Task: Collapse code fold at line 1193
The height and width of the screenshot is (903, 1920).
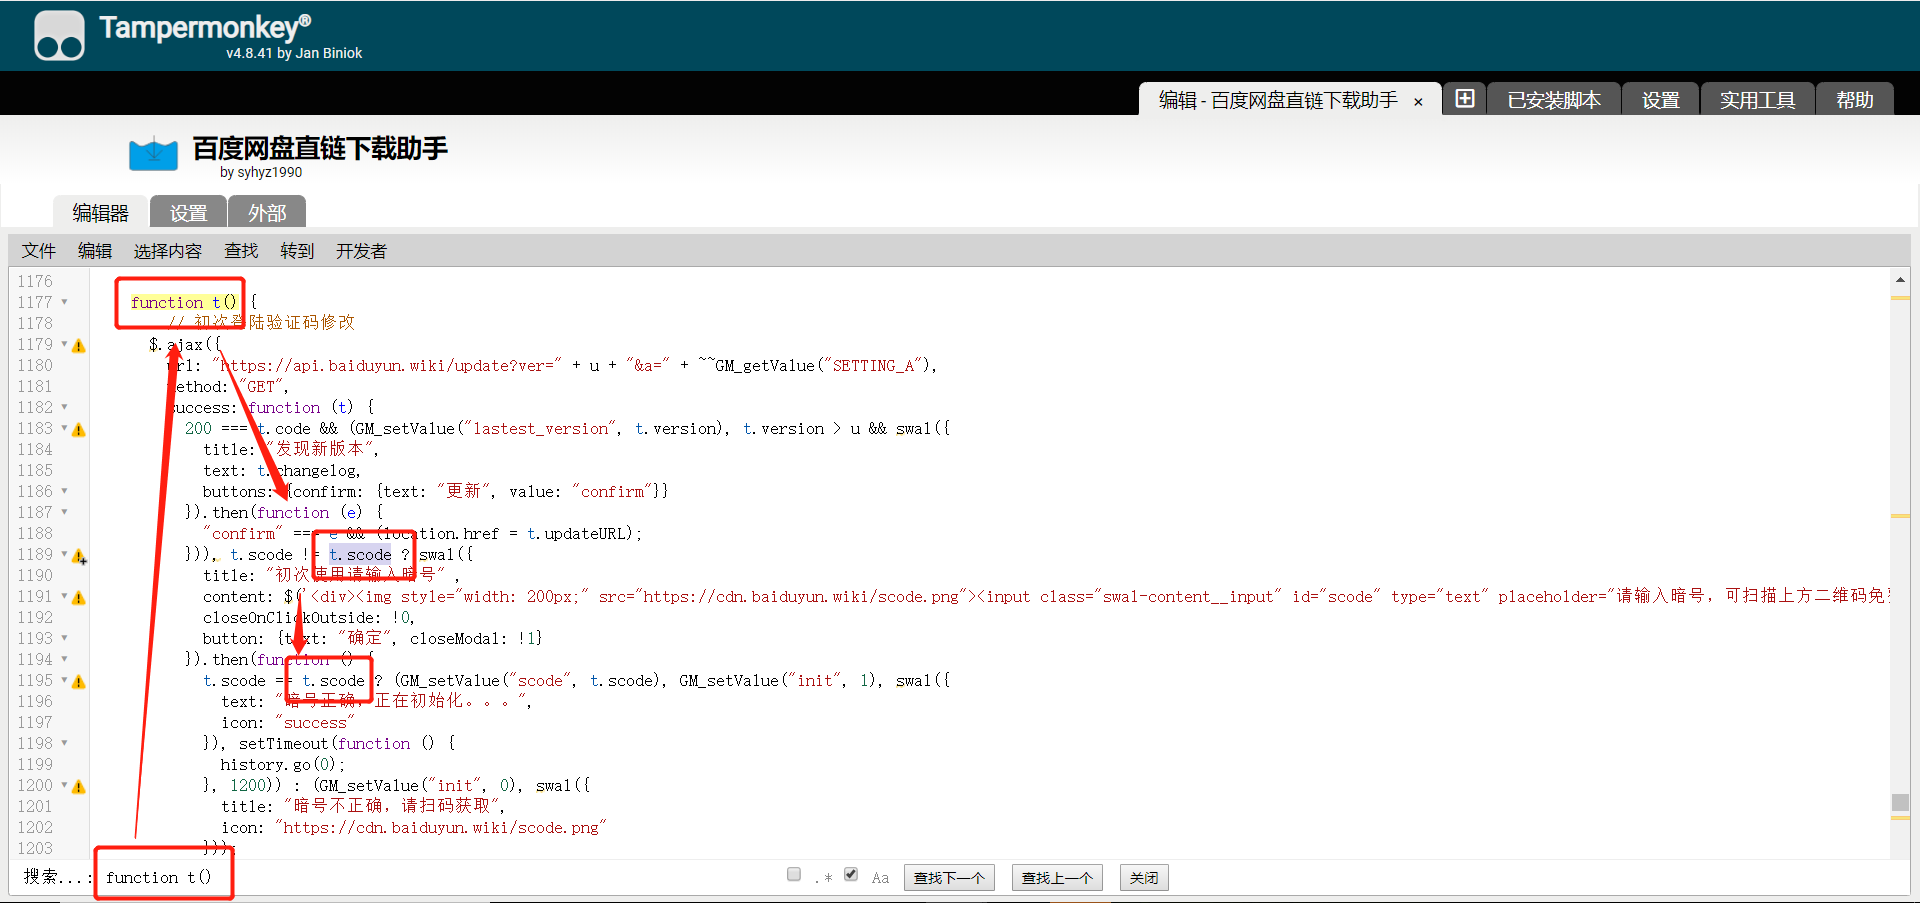Action: pos(65,638)
